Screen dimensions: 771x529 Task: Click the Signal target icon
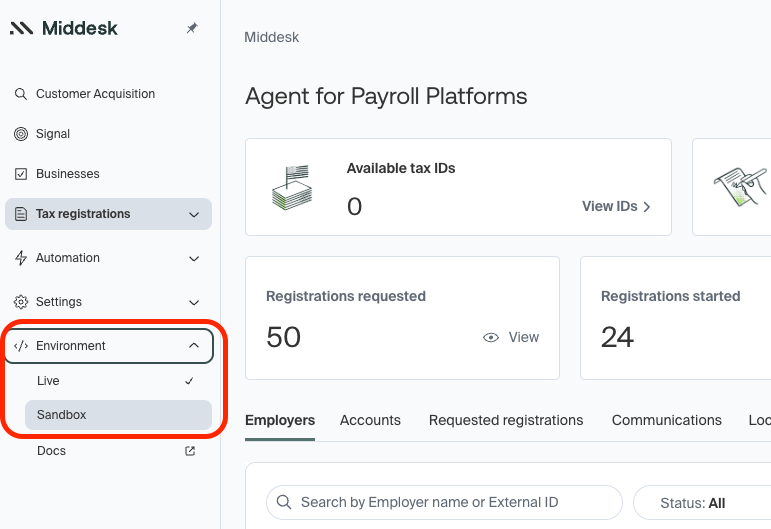coord(21,134)
